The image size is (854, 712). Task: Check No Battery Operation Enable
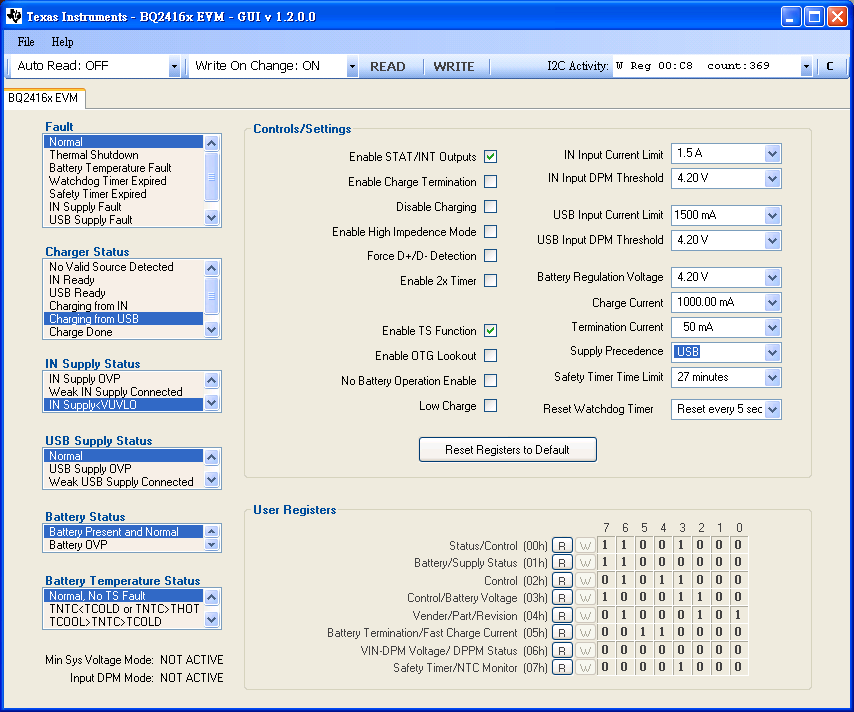click(x=490, y=381)
